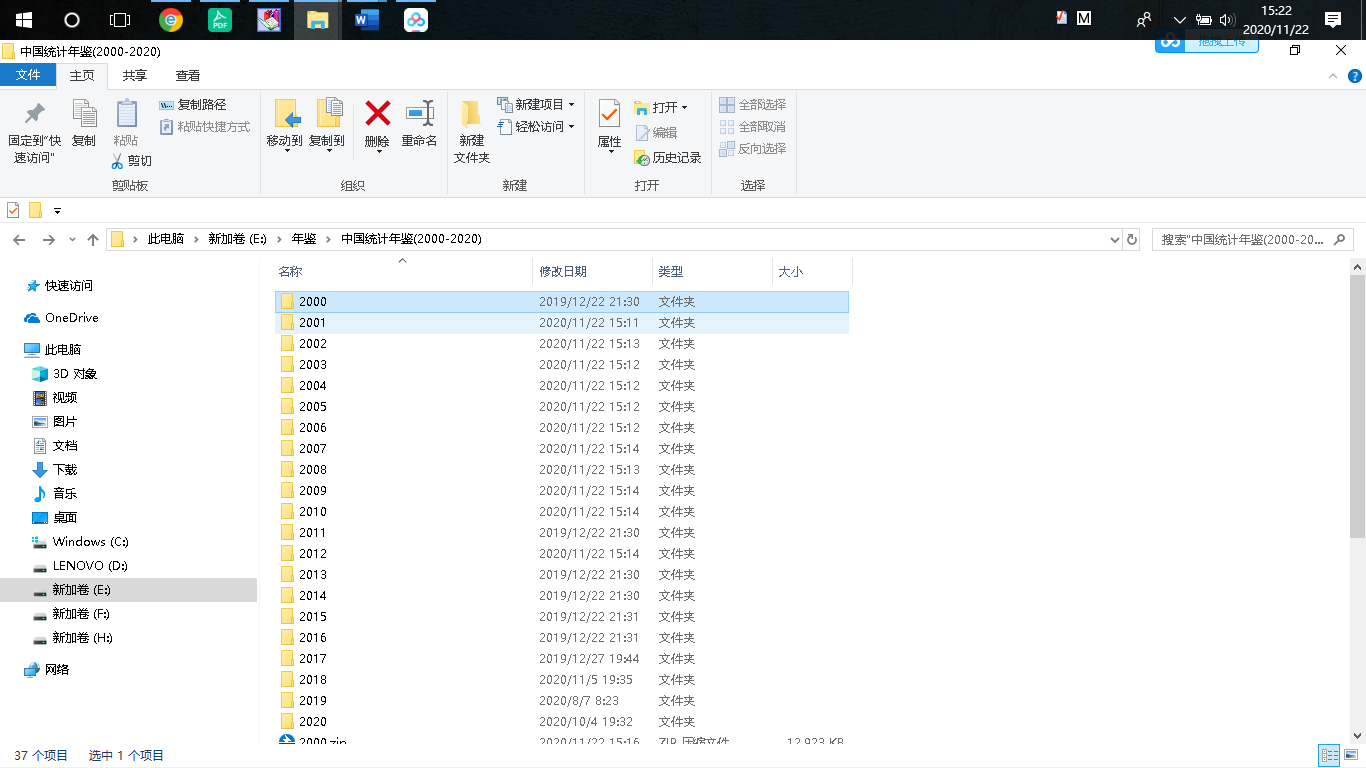Switch to the Share (共享) ribbon tab
This screenshot has height=768, width=1366.
(134, 75)
